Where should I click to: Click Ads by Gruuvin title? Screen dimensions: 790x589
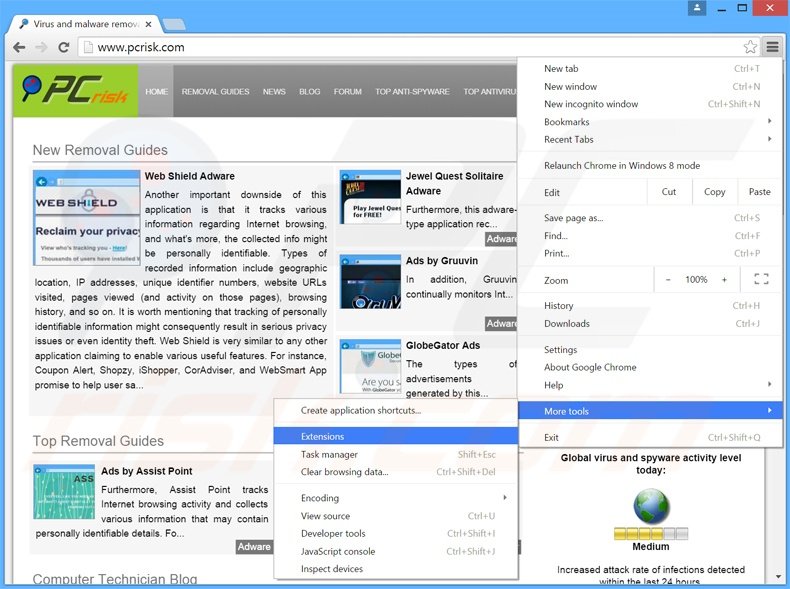tap(442, 261)
